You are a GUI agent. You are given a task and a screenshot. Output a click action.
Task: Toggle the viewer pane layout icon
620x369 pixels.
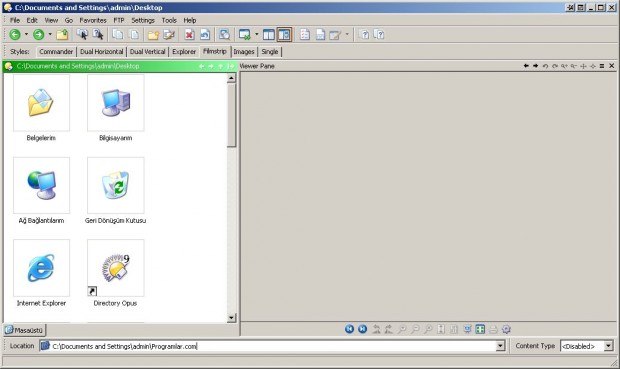pos(284,35)
